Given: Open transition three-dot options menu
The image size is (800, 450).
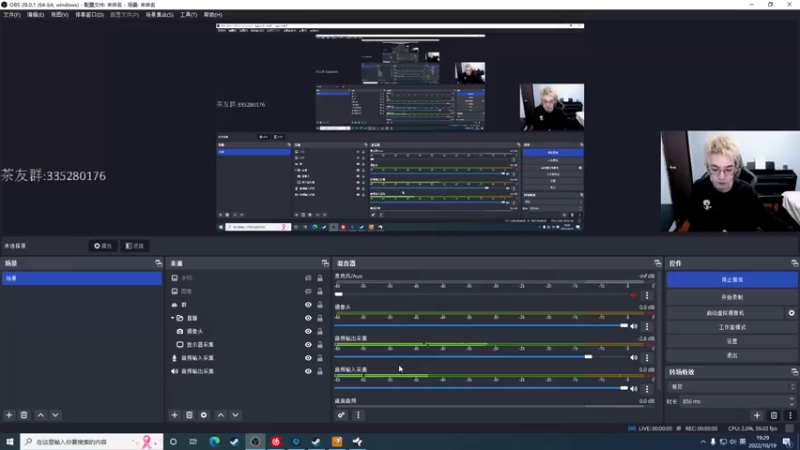Looking at the screenshot, I should [790, 415].
